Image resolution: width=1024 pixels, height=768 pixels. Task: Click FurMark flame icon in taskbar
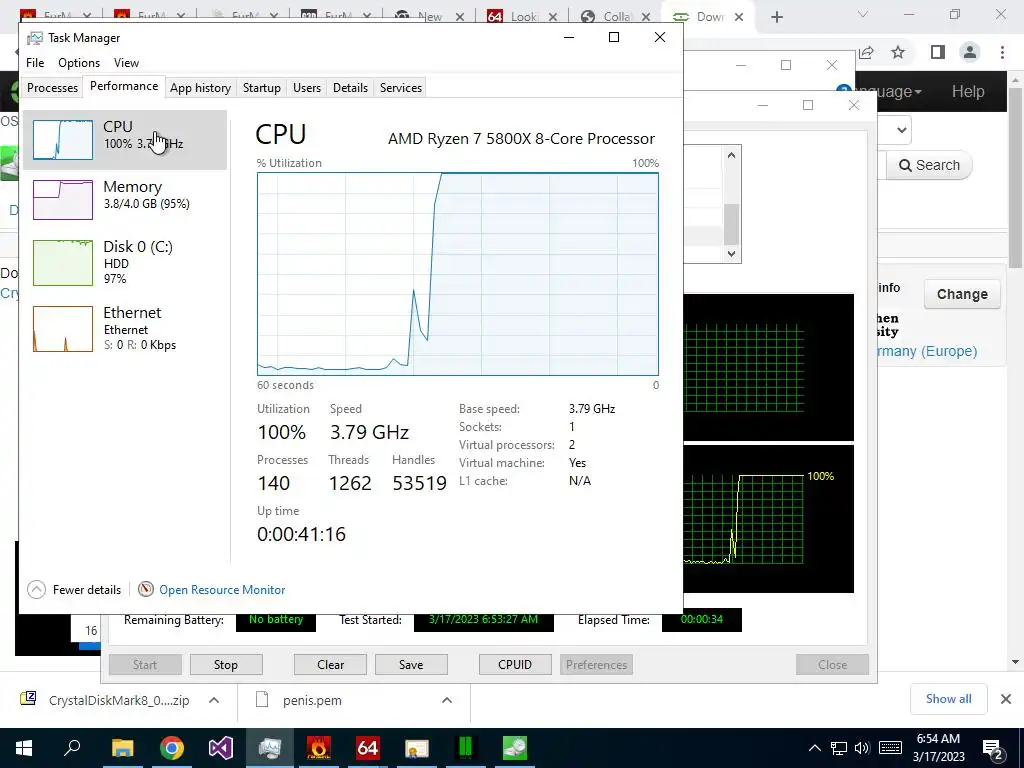[319, 748]
